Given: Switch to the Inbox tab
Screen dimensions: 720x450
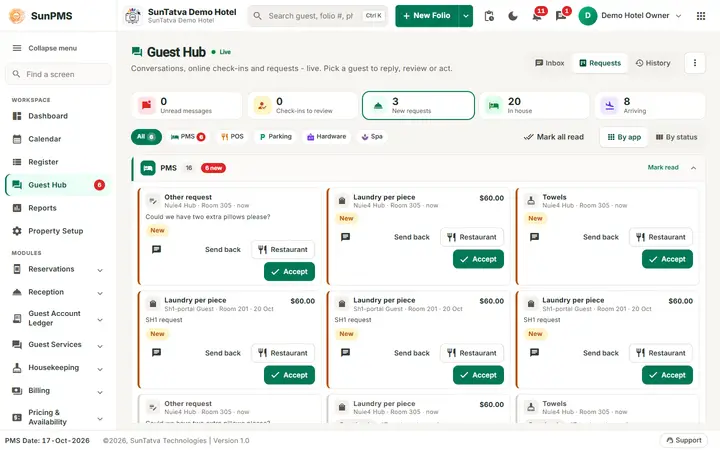Looking at the screenshot, I should pos(550,63).
